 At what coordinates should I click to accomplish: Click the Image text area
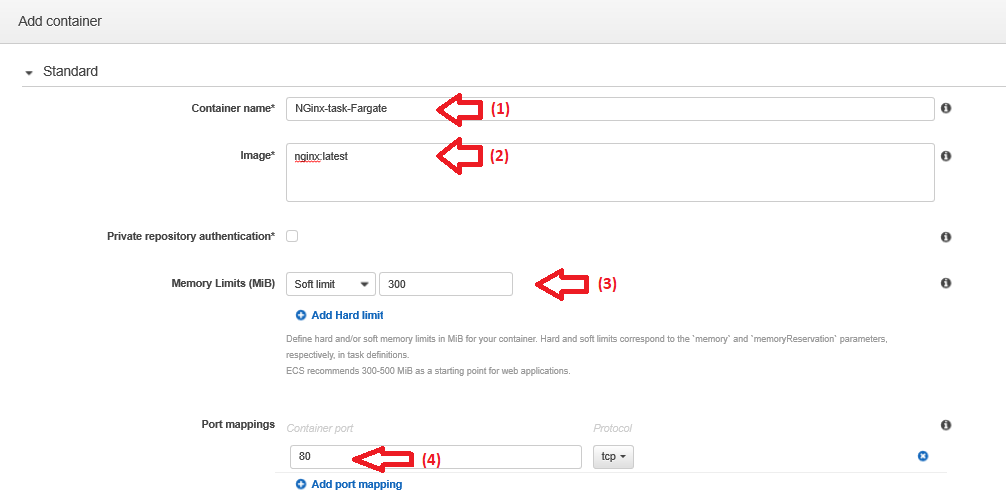pos(610,172)
